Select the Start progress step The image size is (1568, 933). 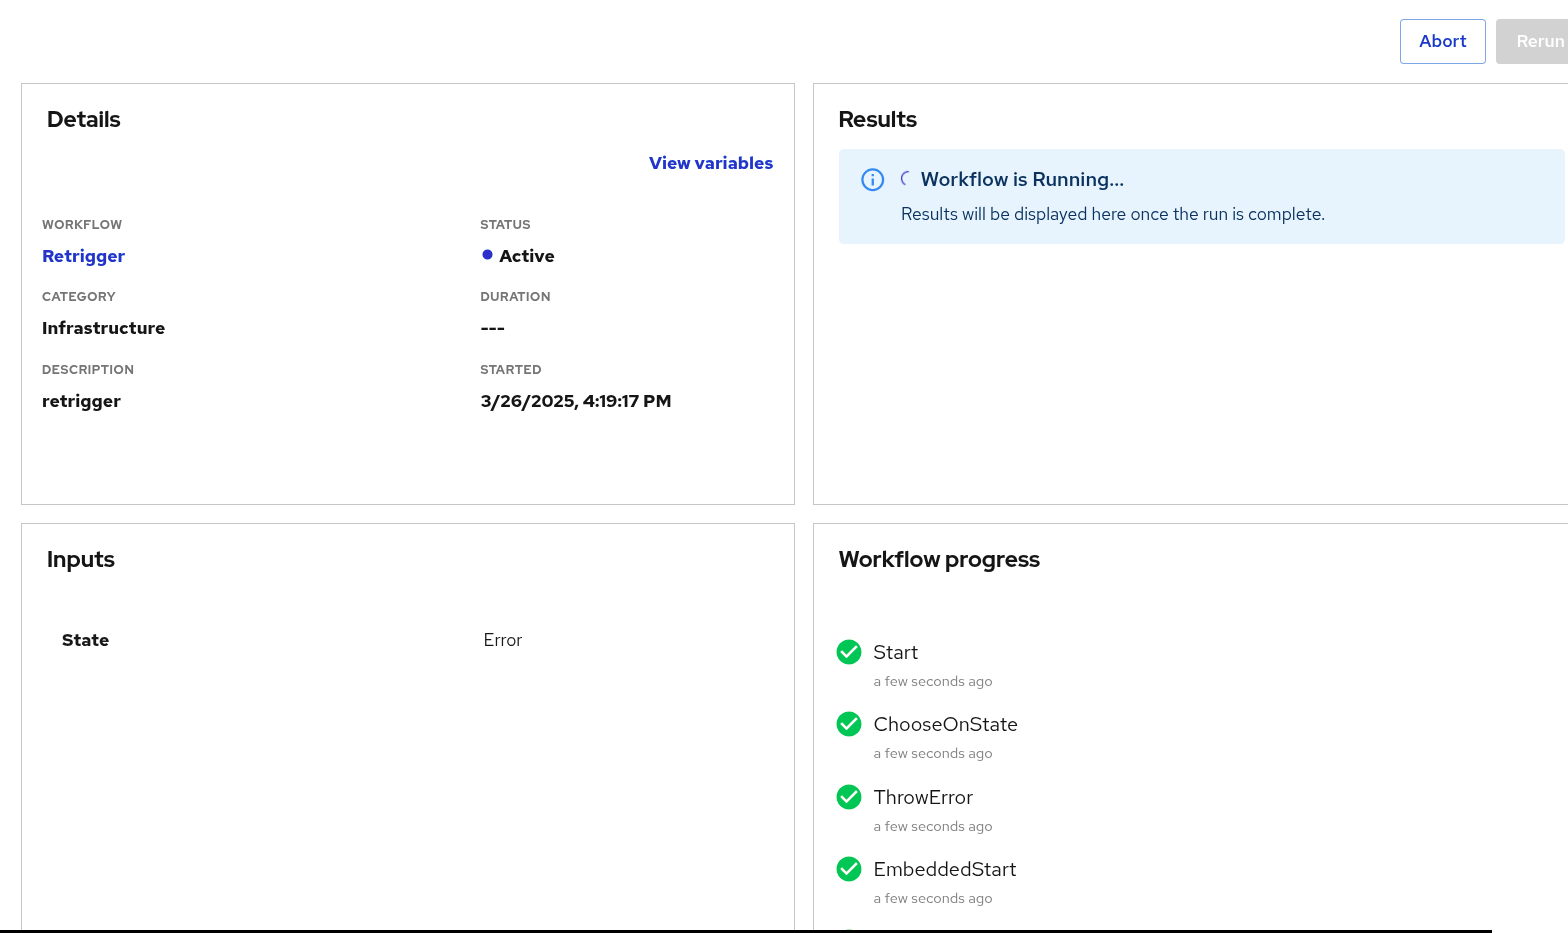click(x=895, y=652)
